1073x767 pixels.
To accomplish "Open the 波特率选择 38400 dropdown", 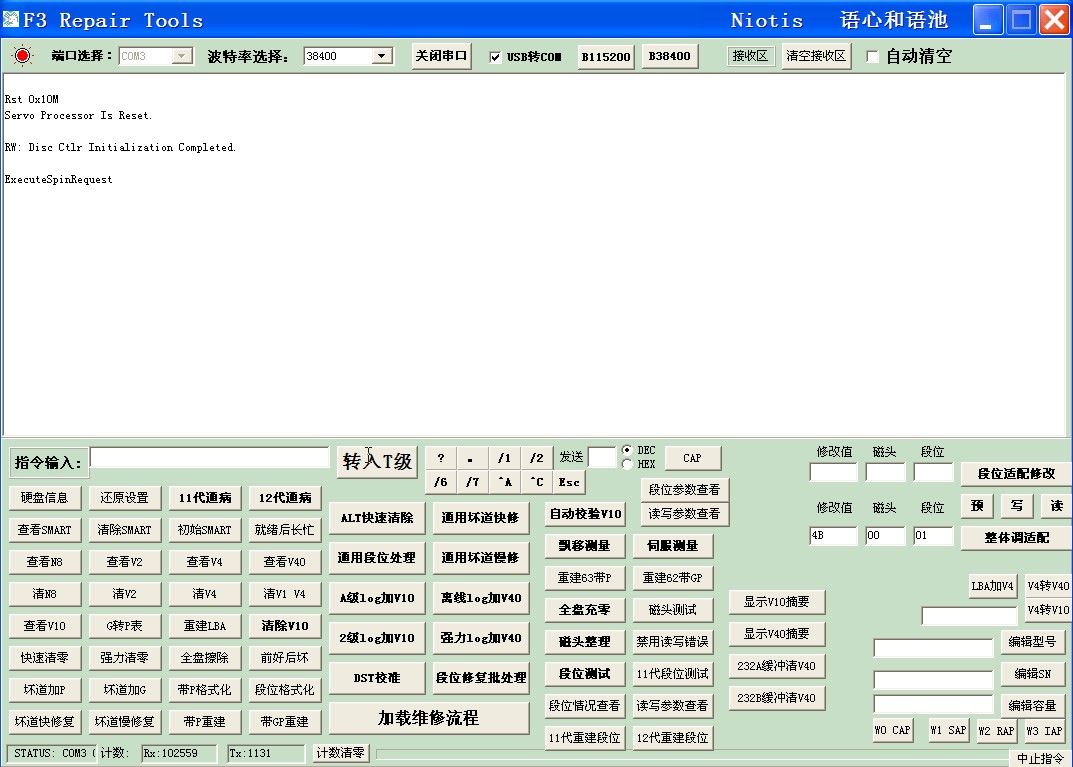I will 382,56.
